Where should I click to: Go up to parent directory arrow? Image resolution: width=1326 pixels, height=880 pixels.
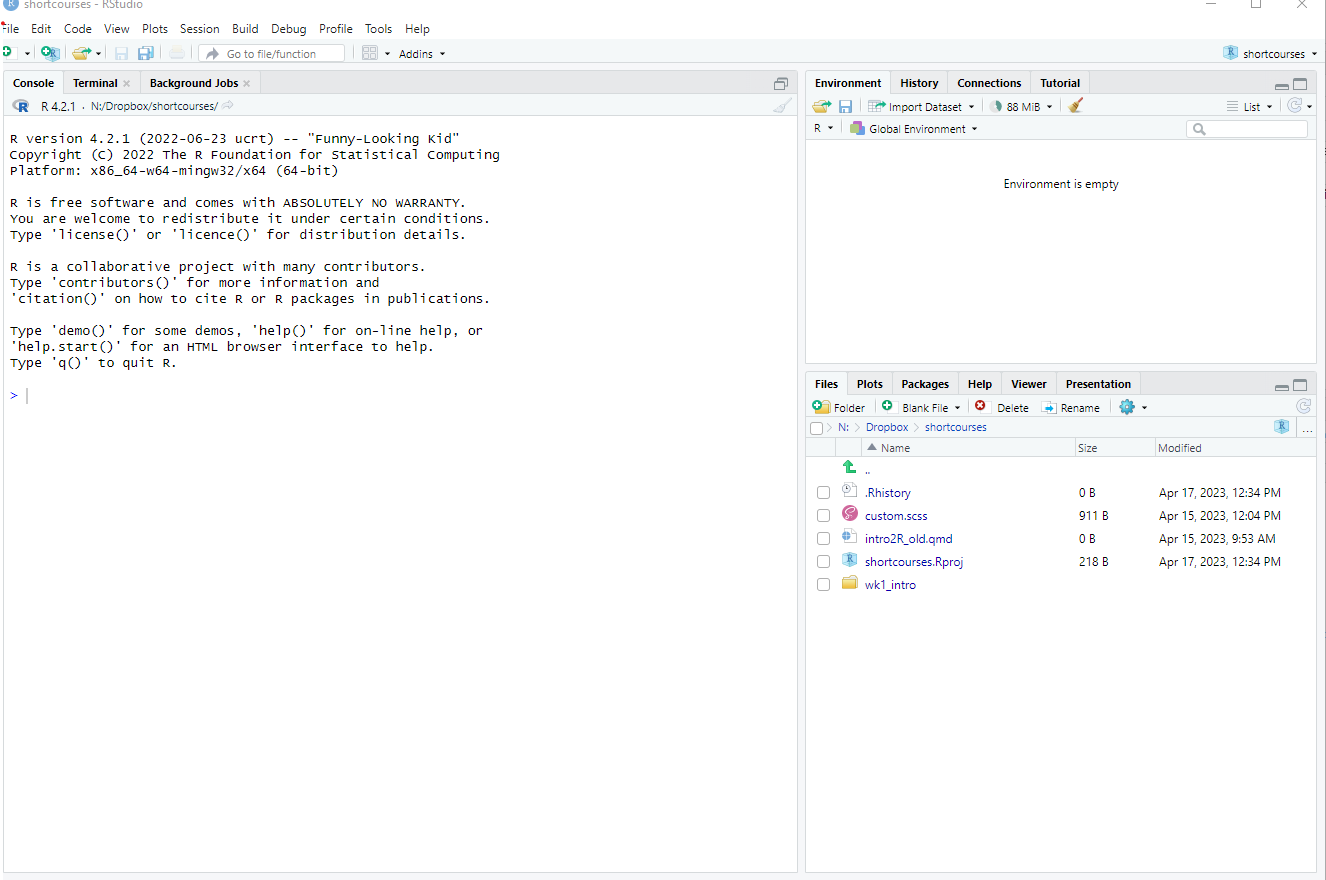pos(849,468)
